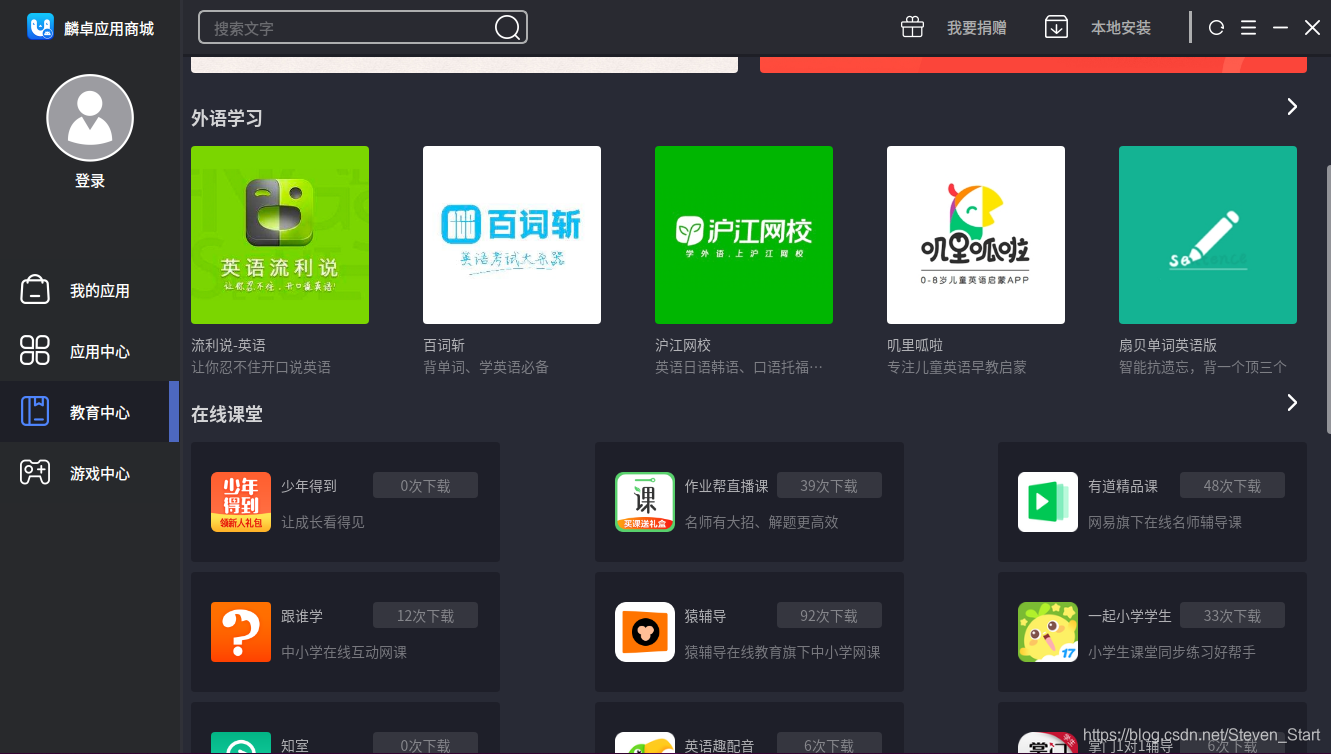The width and height of the screenshot is (1331, 754).
Task: Click the gift box donation icon
Action: (912, 27)
